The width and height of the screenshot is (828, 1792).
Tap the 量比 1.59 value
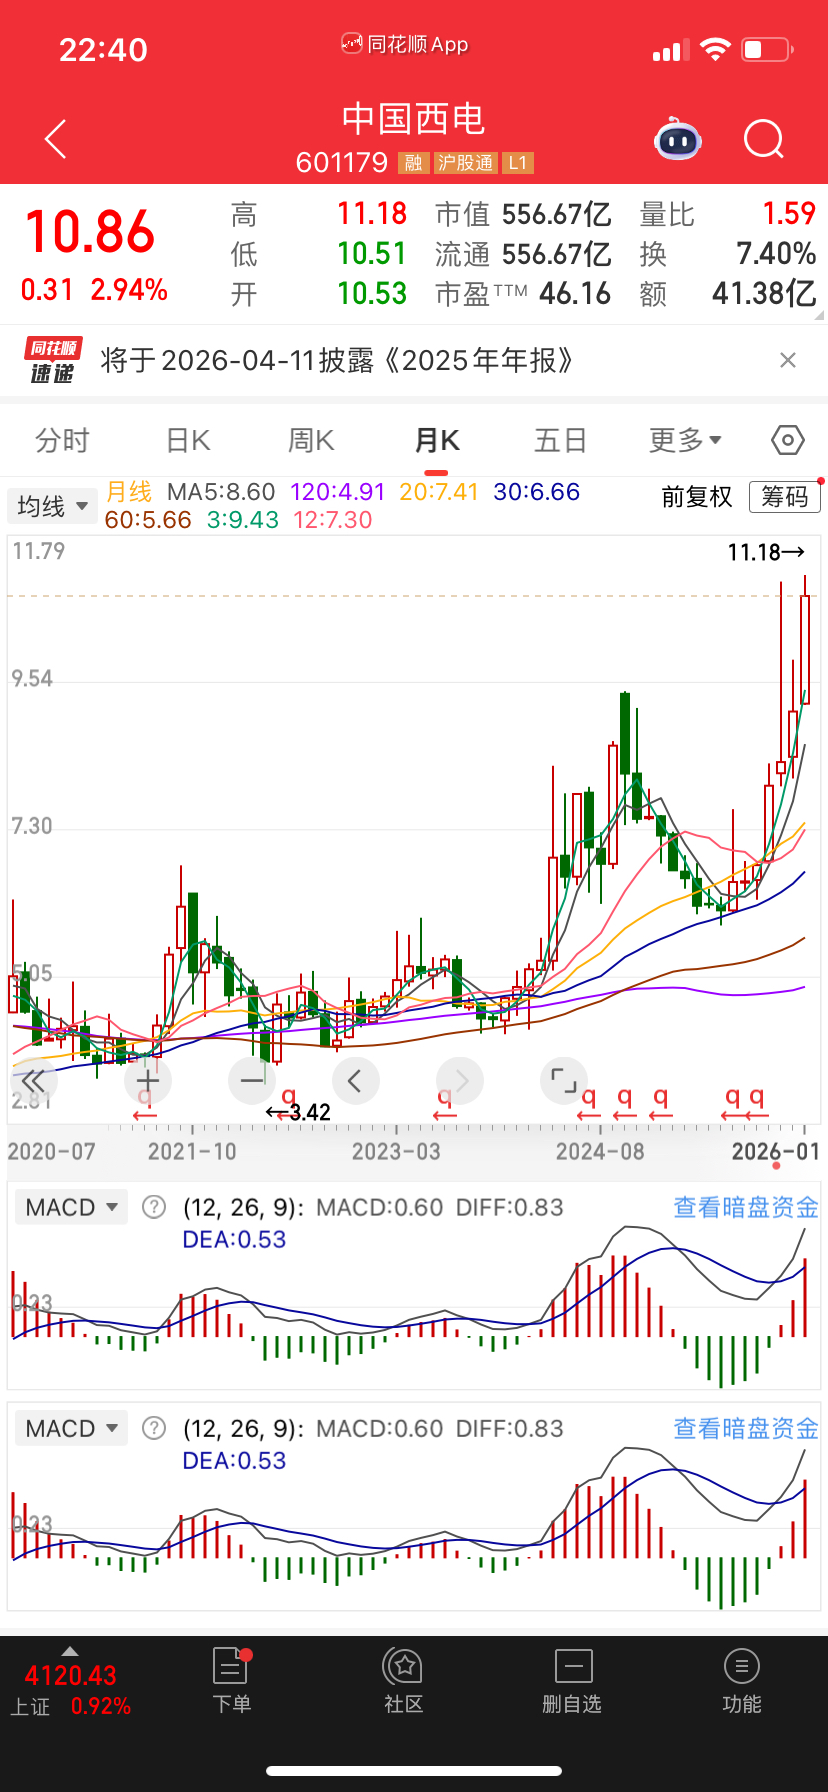[x=789, y=214]
